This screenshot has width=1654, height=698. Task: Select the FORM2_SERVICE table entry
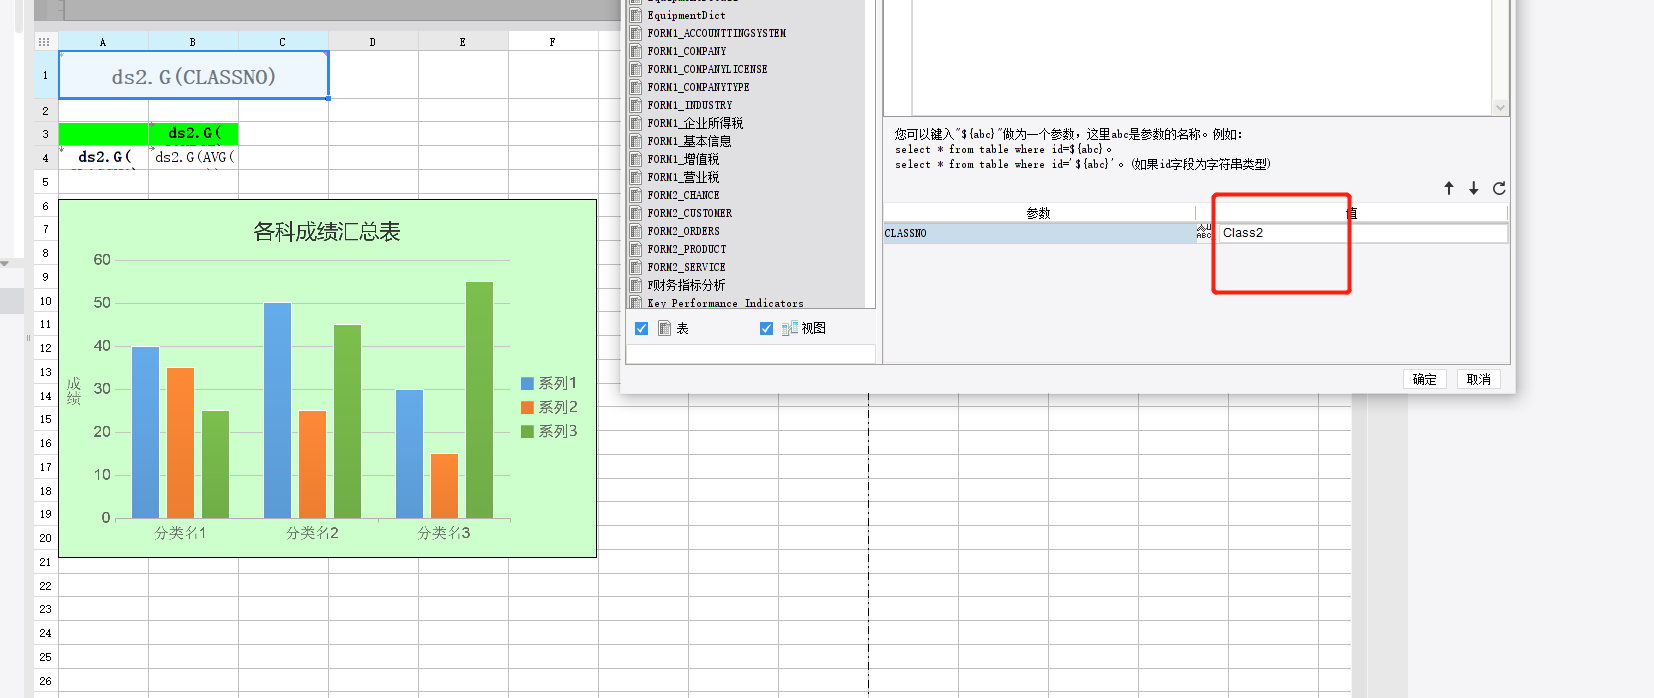coord(686,267)
